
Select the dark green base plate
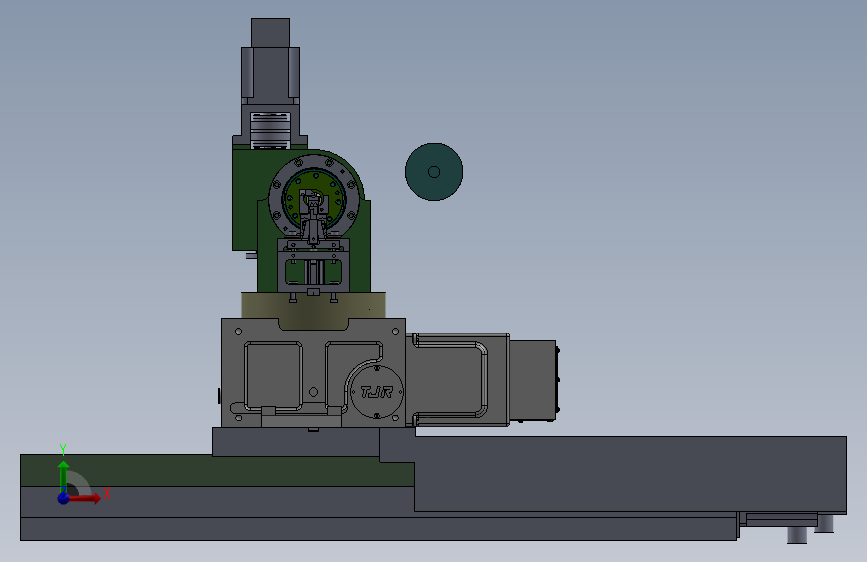click(x=217, y=471)
